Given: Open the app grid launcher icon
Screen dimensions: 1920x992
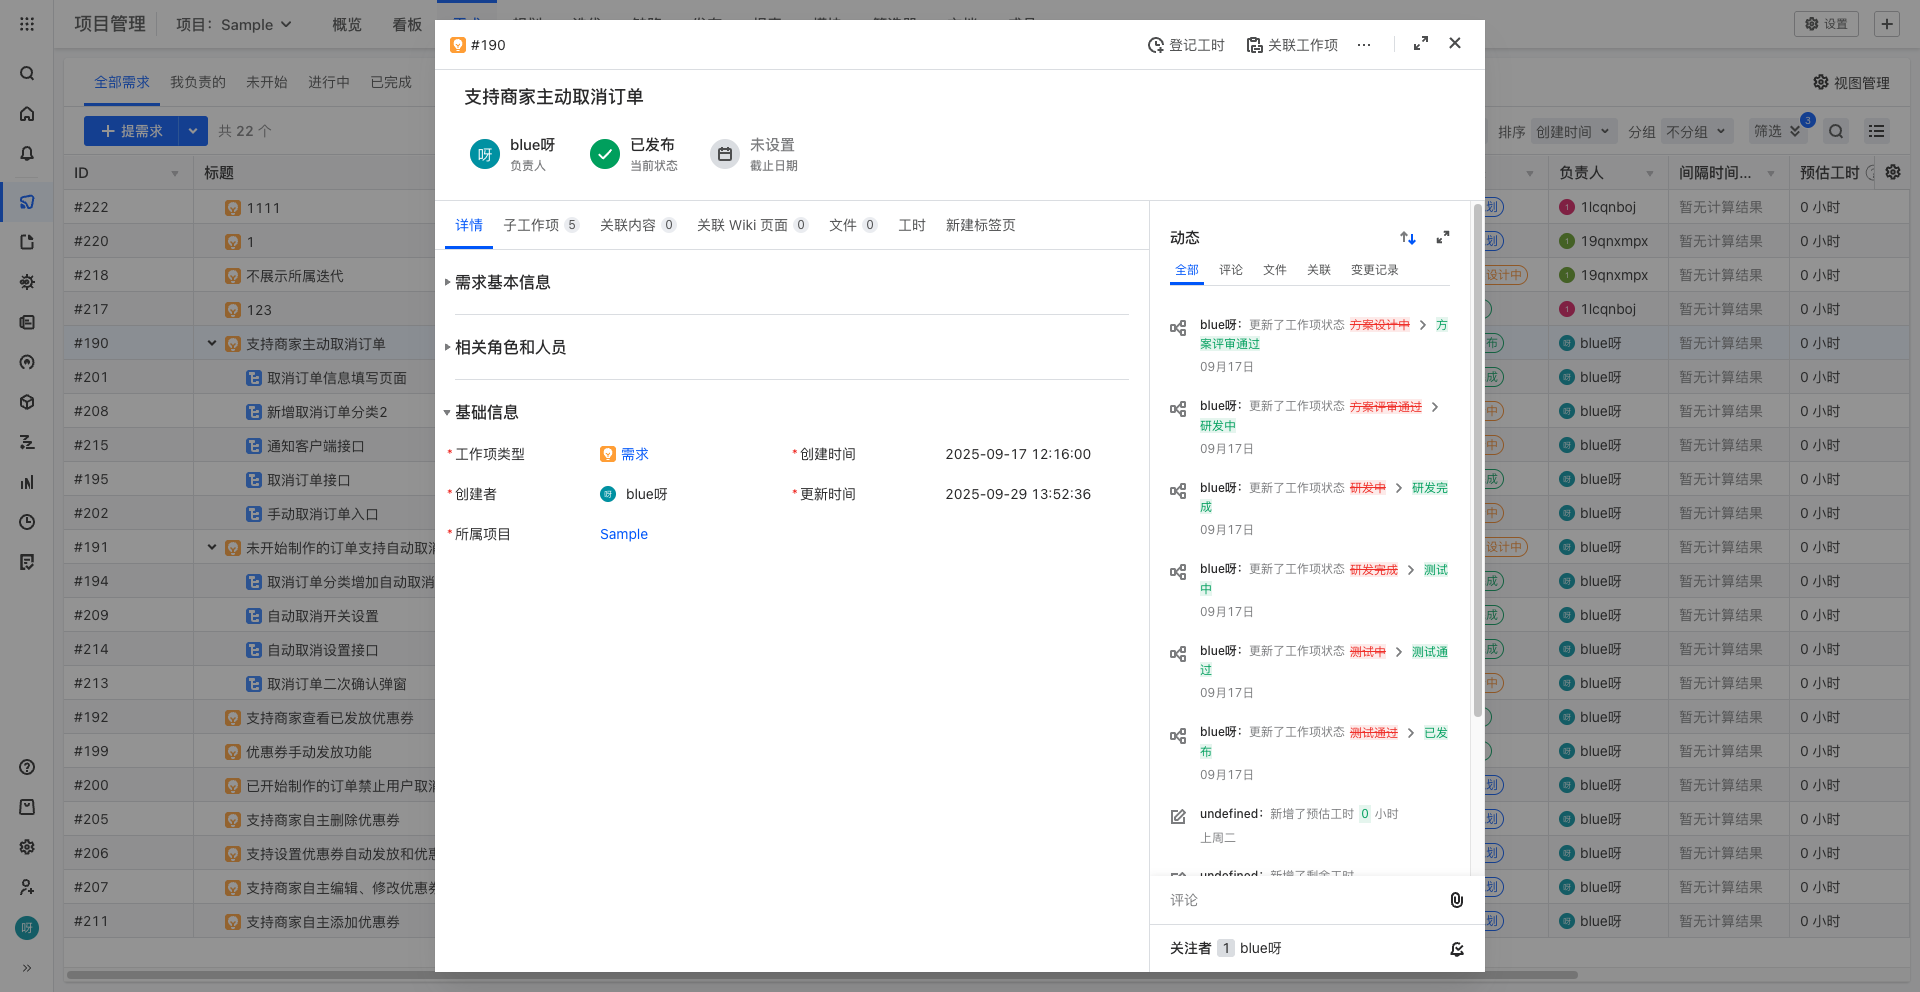Looking at the screenshot, I should 27,24.
